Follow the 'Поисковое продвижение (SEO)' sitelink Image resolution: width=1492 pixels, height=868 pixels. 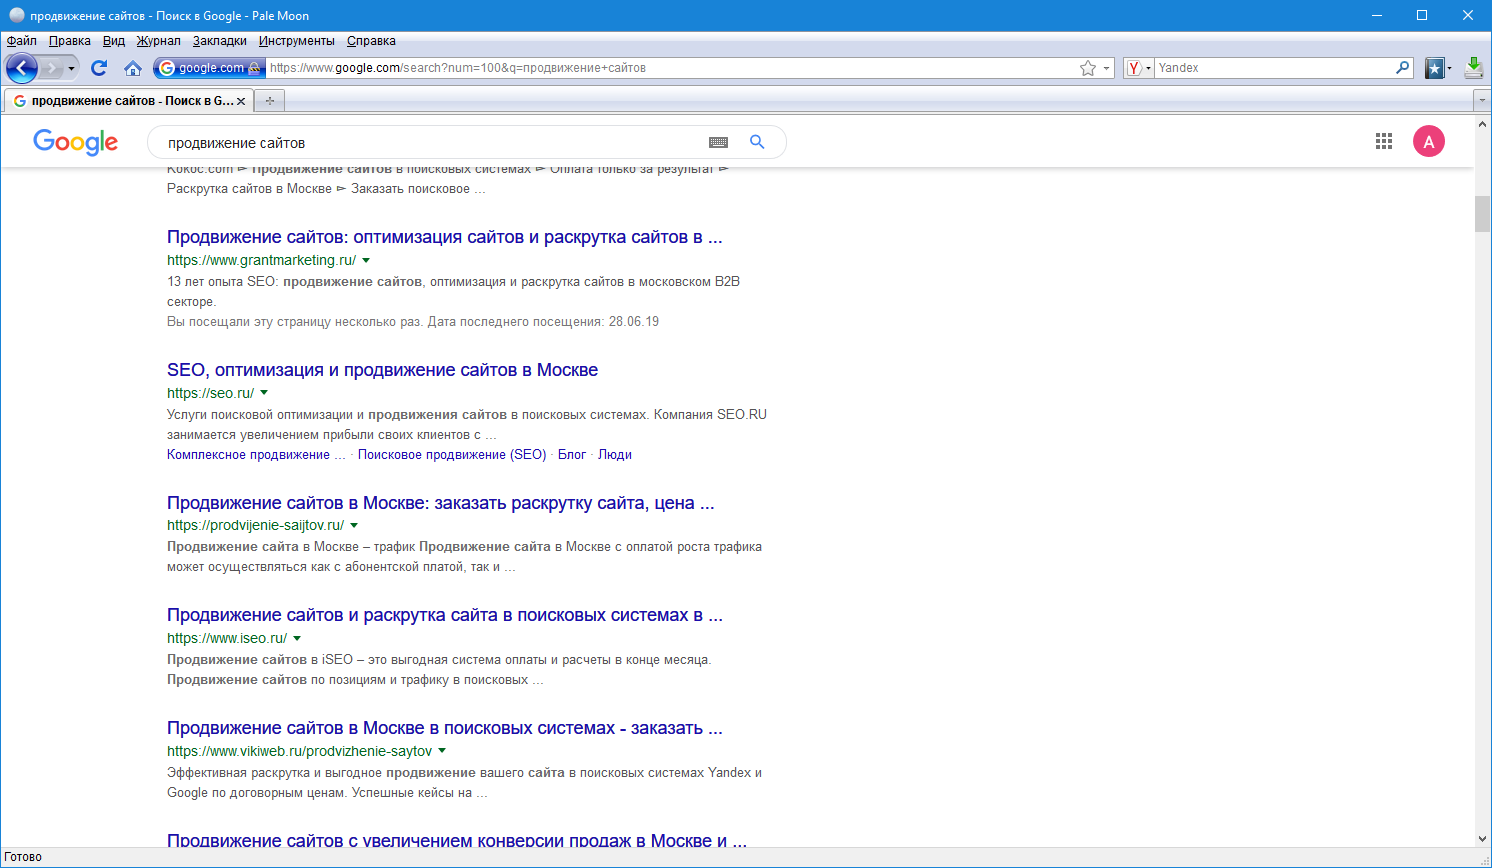452,454
